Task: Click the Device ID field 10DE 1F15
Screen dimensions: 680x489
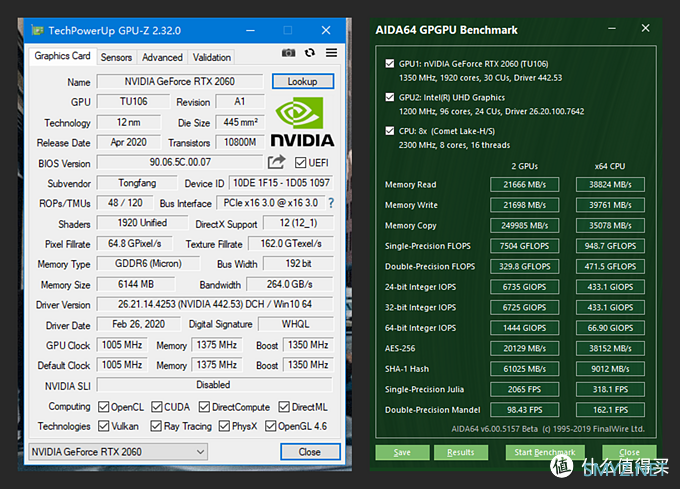Action: (x=281, y=183)
